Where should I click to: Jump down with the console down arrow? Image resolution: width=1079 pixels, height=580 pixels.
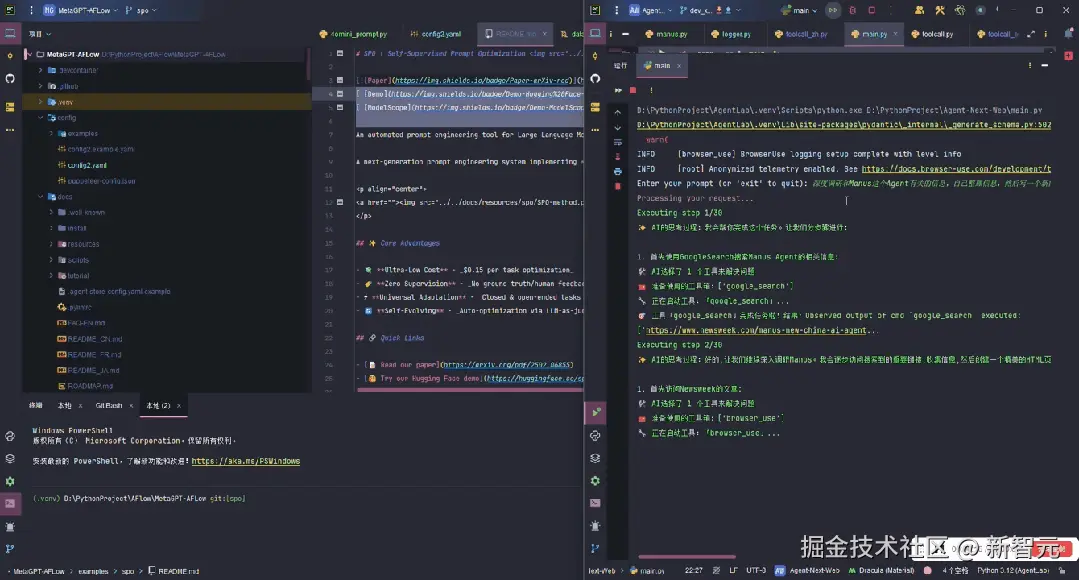[618, 127]
